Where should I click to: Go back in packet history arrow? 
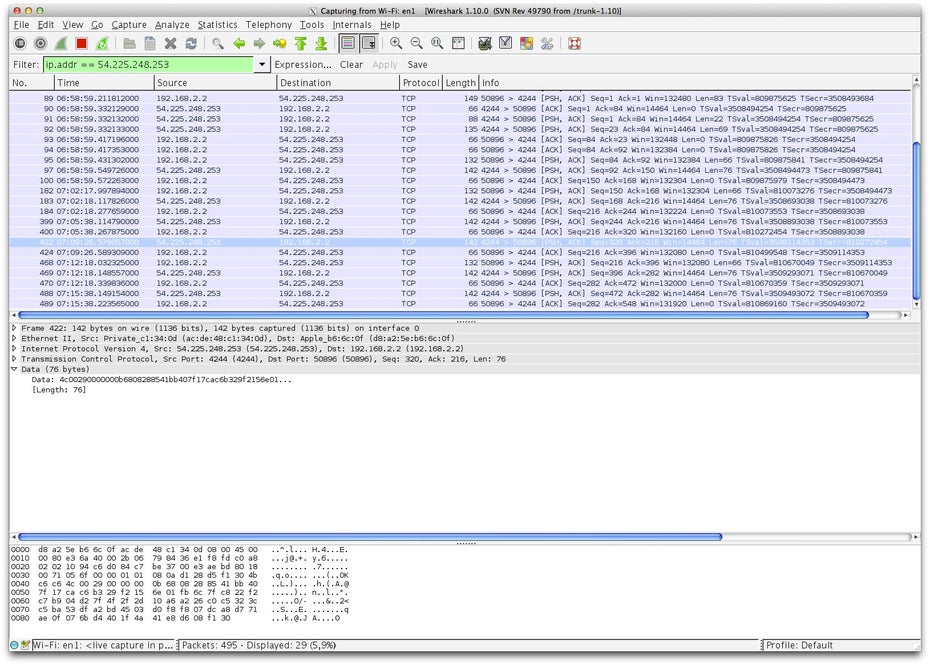[x=239, y=43]
